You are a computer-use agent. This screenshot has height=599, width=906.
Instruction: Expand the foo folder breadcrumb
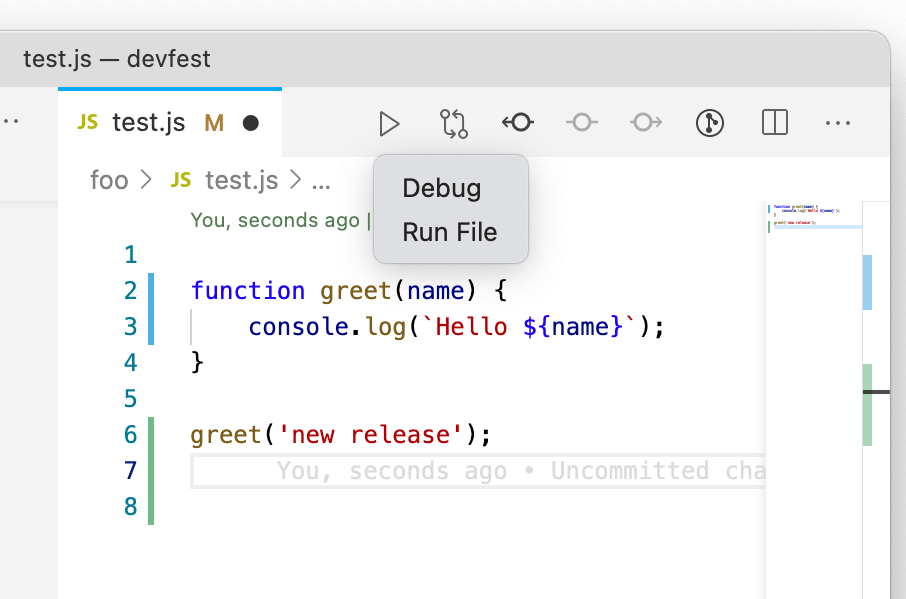click(109, 180)
